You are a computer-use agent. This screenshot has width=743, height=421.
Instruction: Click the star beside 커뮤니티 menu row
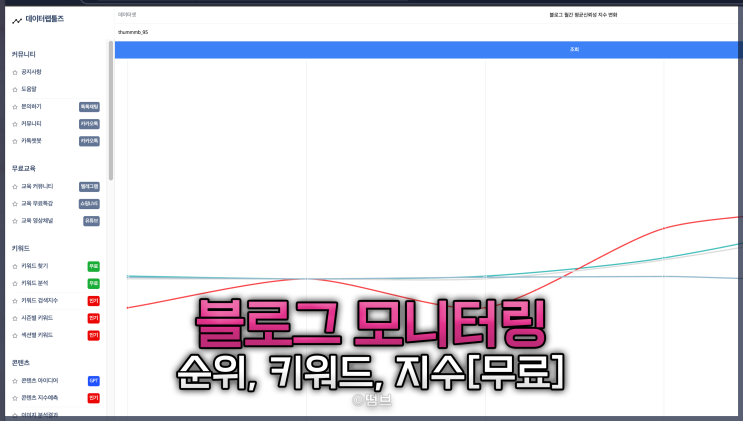15,124
